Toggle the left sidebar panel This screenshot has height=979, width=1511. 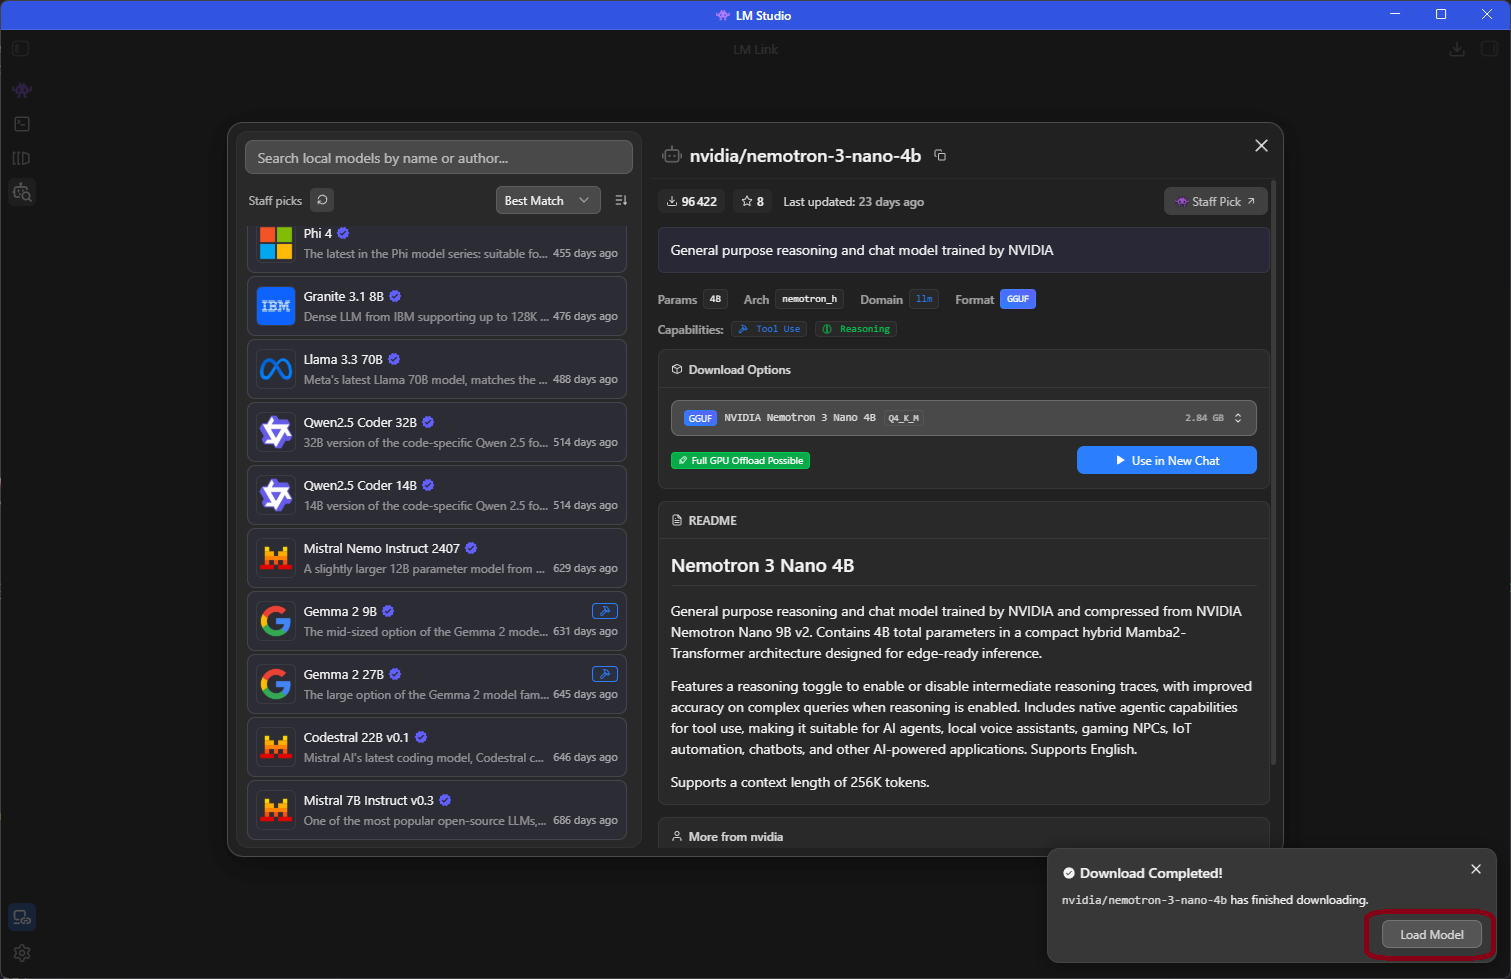click(21, 48)
